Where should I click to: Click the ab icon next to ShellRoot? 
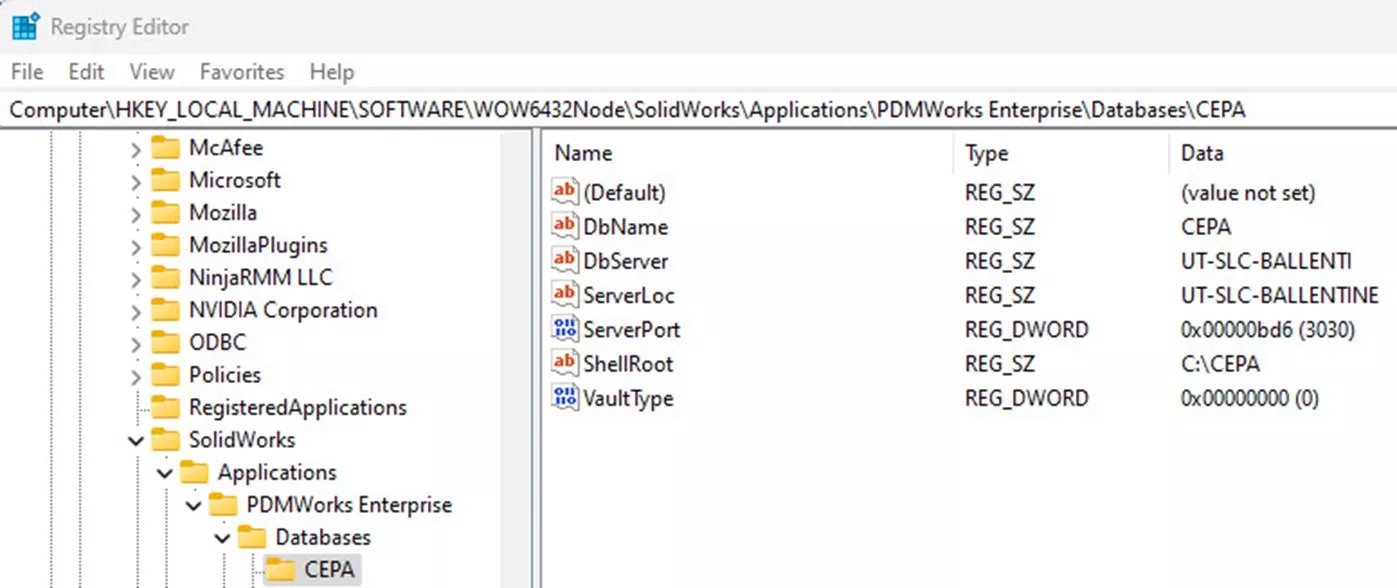[x=564, y=364]
